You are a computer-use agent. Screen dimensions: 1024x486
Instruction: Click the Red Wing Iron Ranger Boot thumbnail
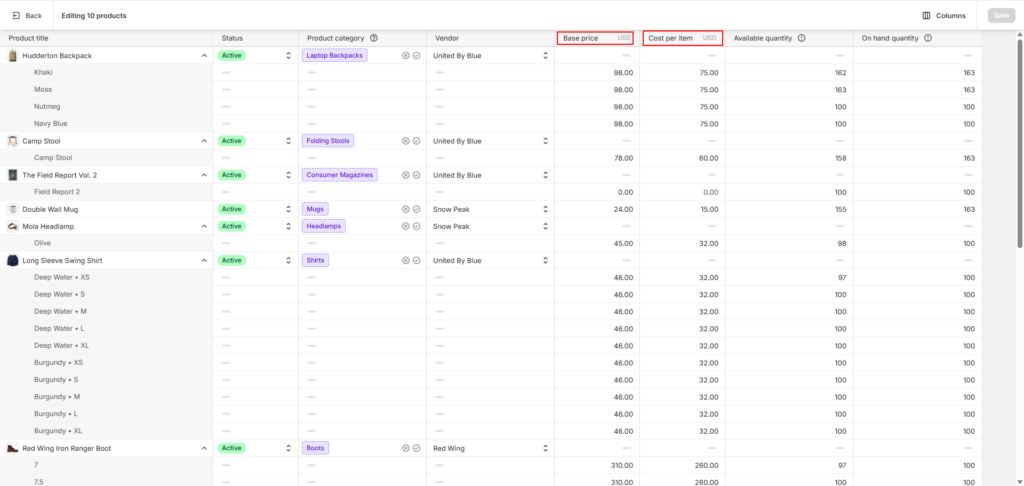[x=12, y=448]
